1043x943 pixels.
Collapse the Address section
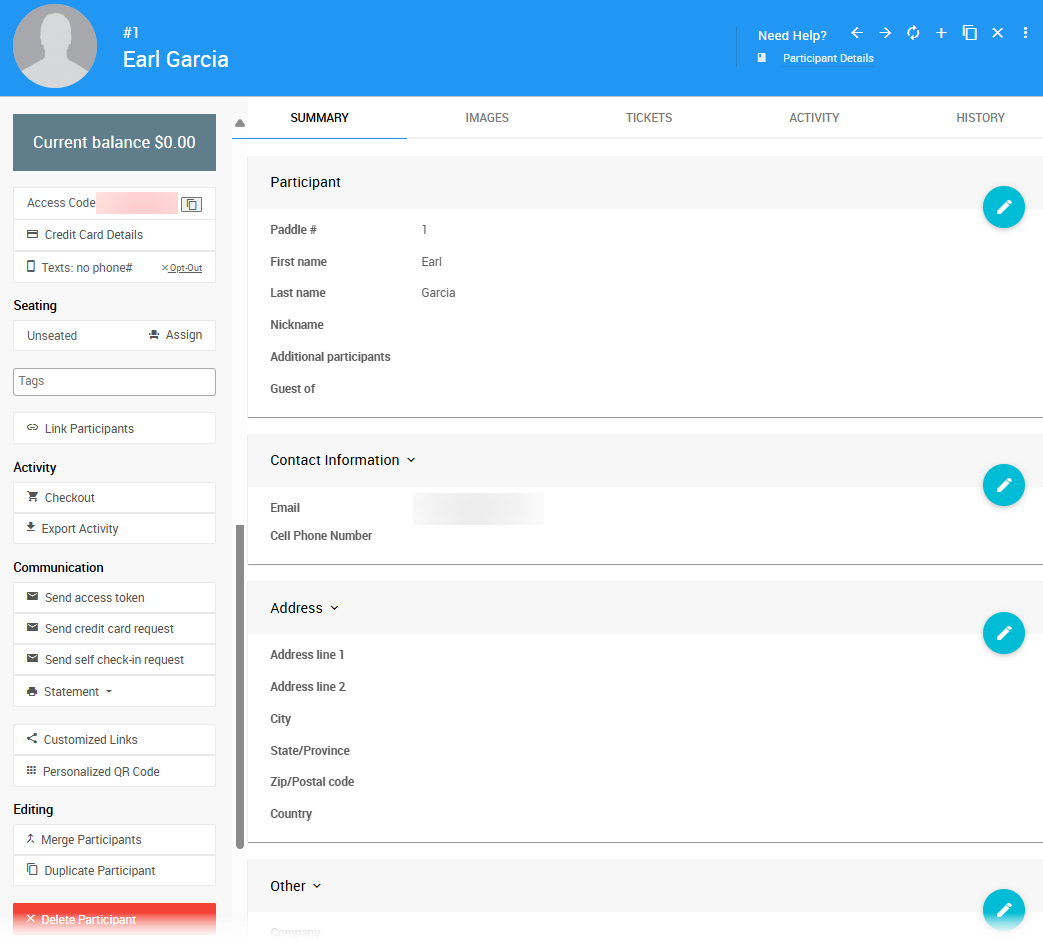334,608
